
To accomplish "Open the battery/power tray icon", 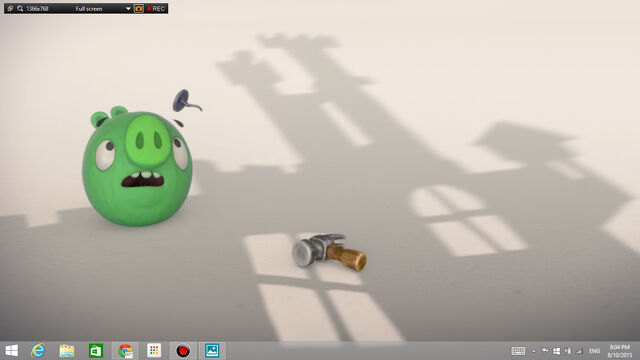I will tap(568, 351).
